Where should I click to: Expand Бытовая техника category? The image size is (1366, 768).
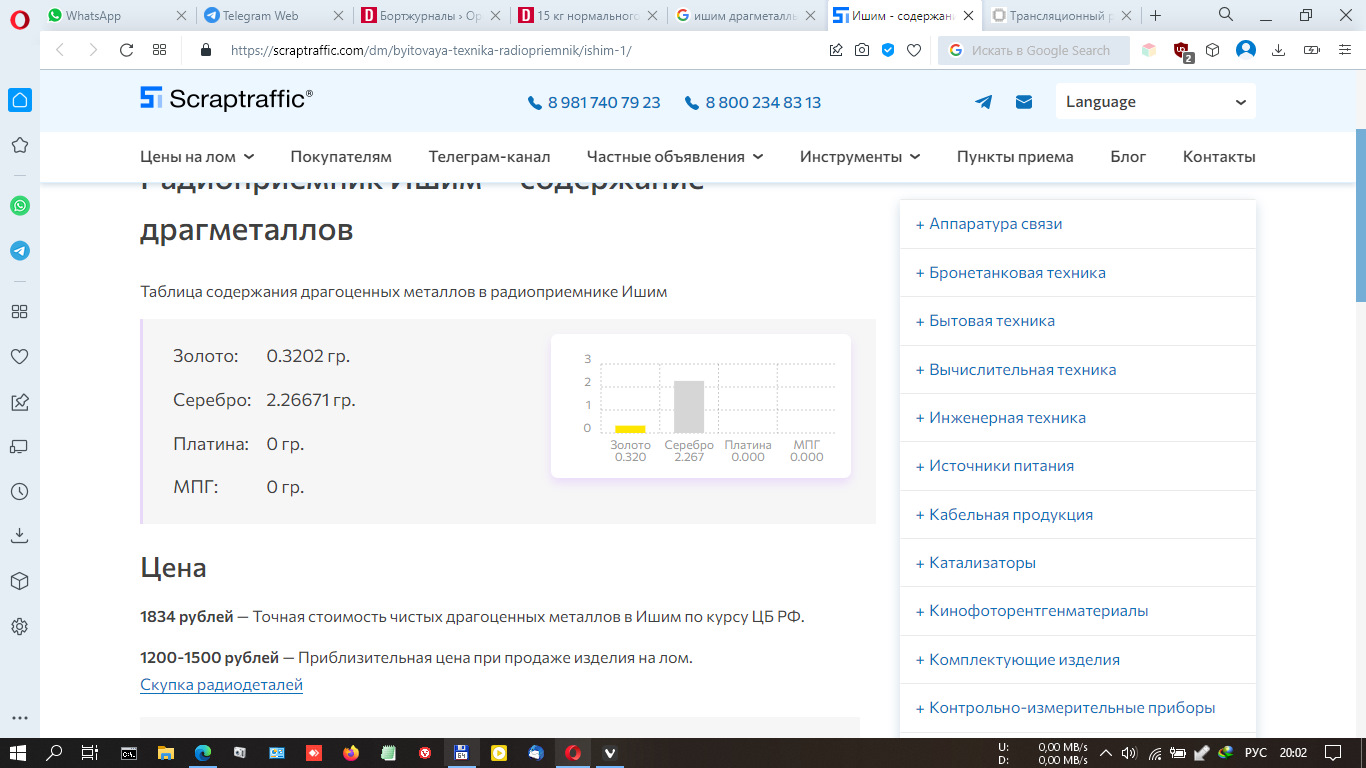pos(1077,321)
